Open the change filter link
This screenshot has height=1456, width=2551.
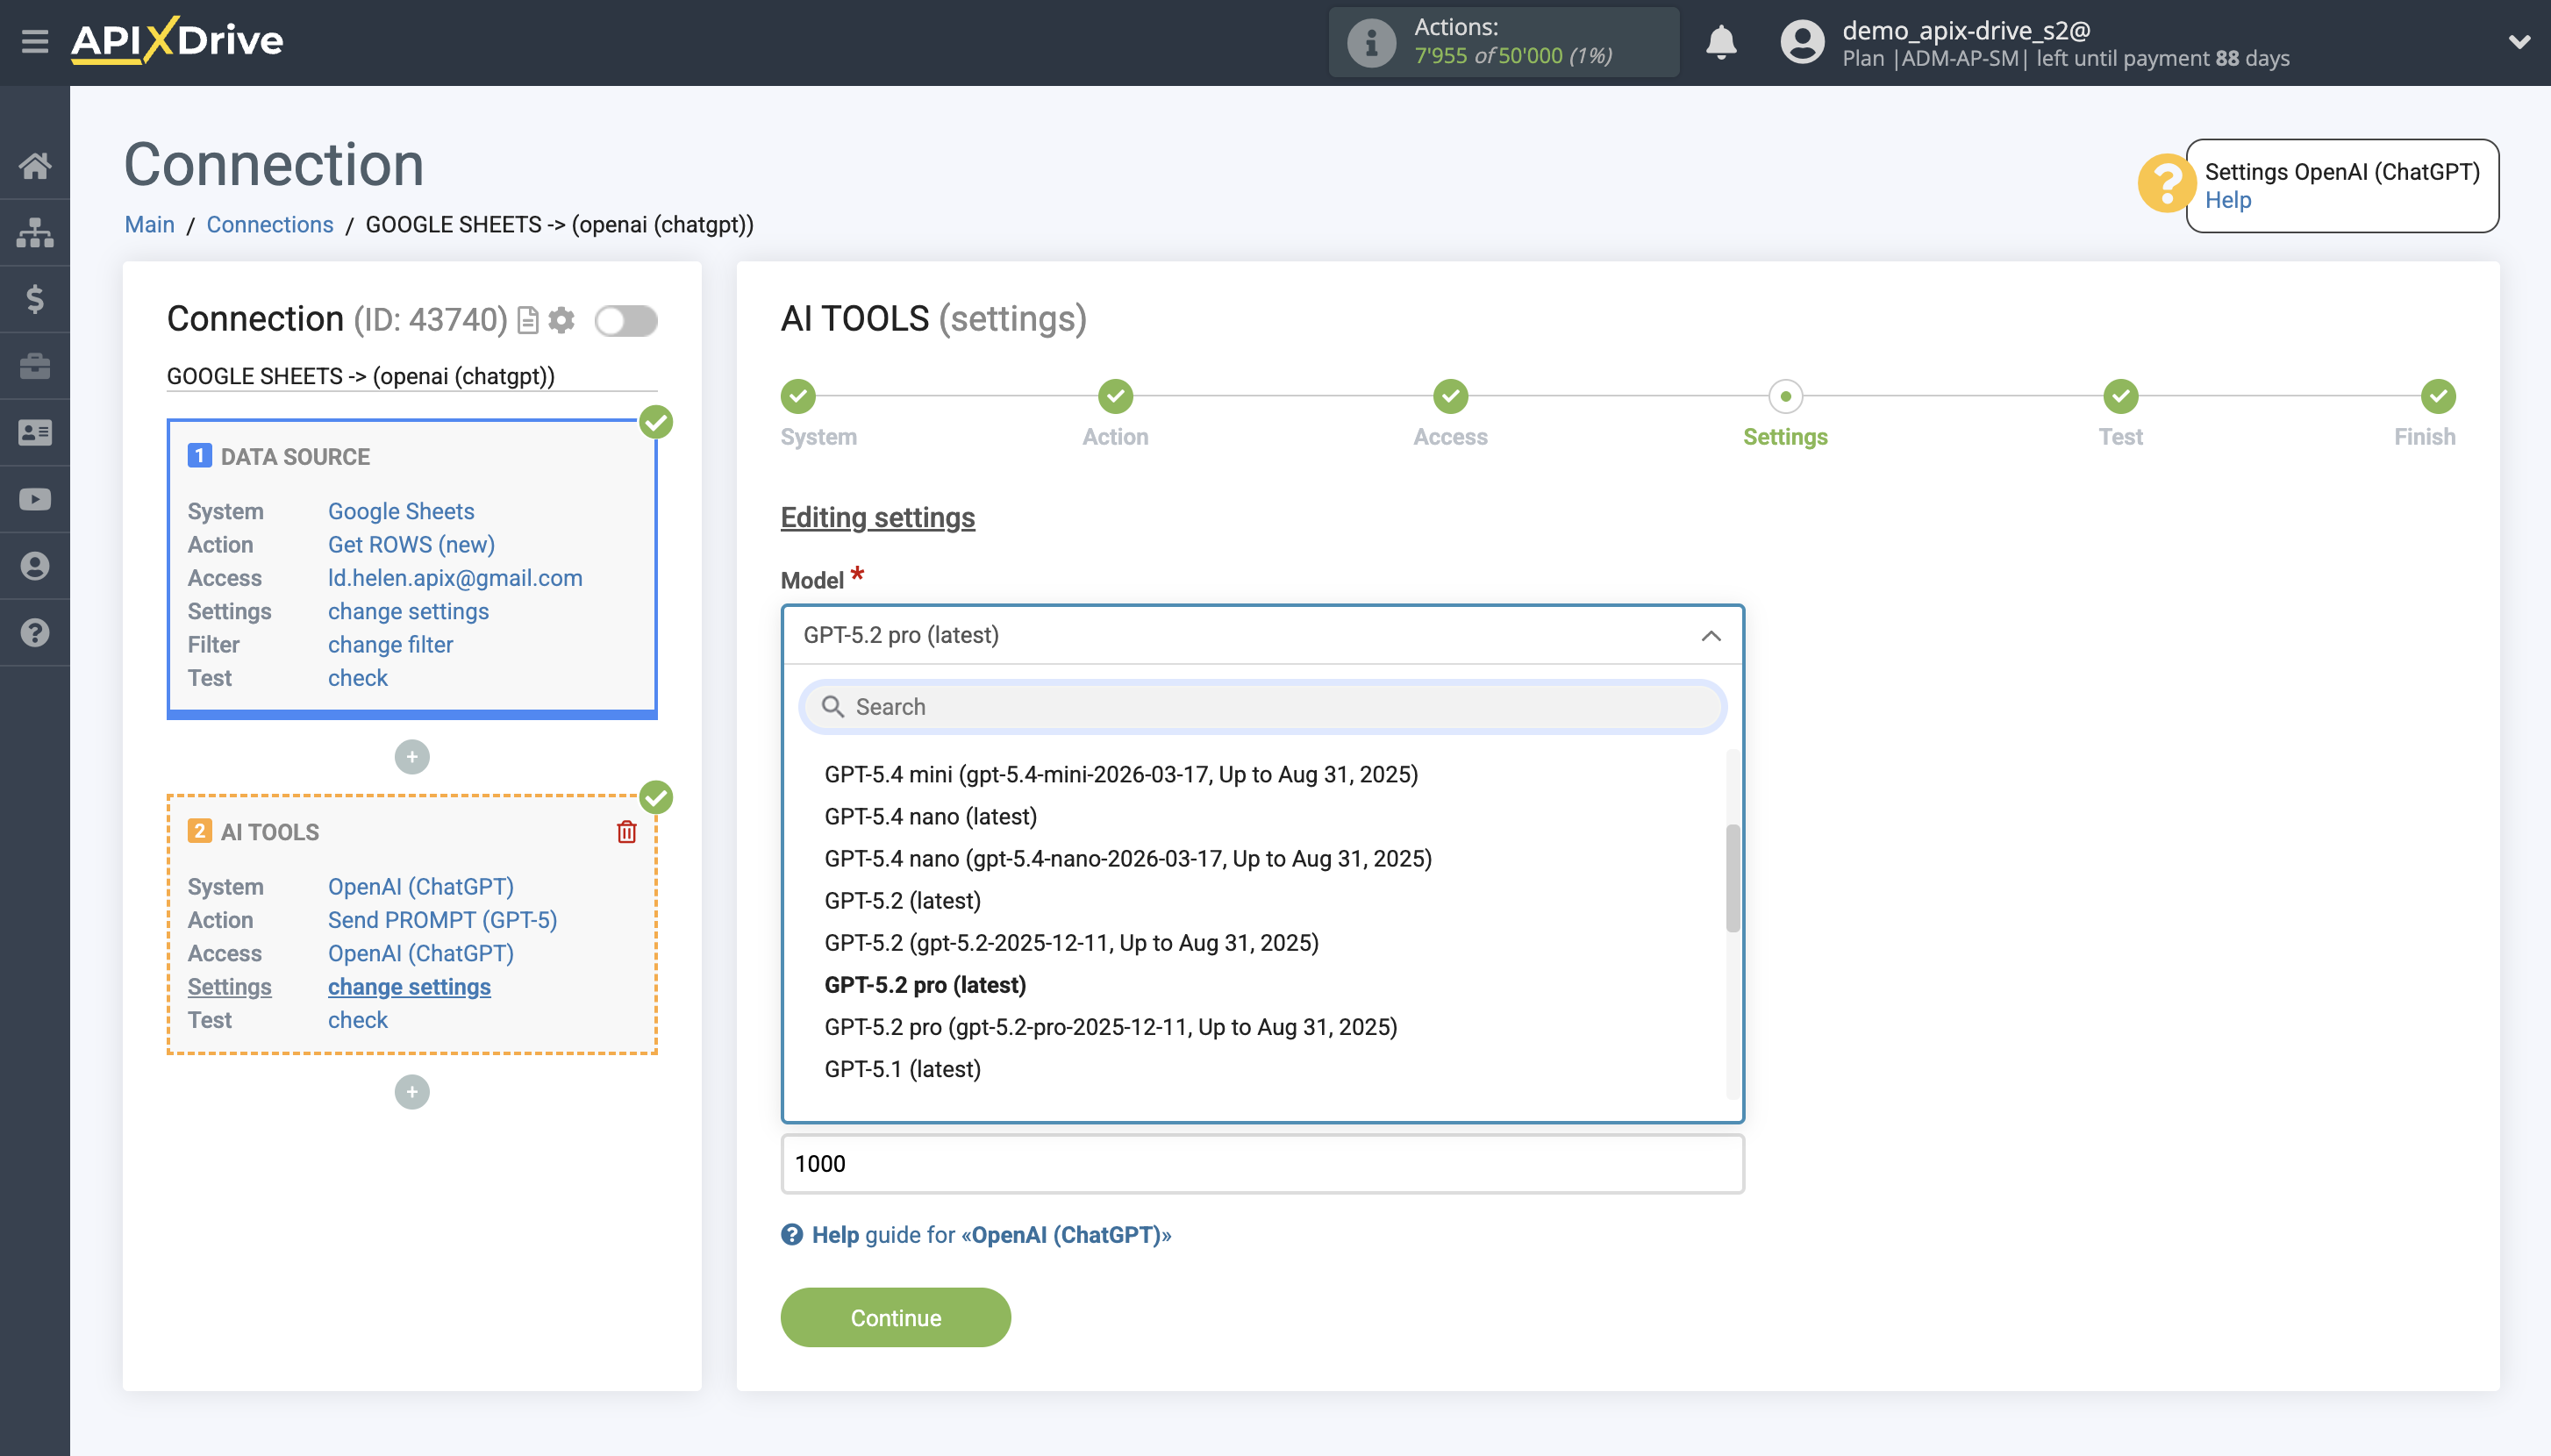[x=390, y=644]
